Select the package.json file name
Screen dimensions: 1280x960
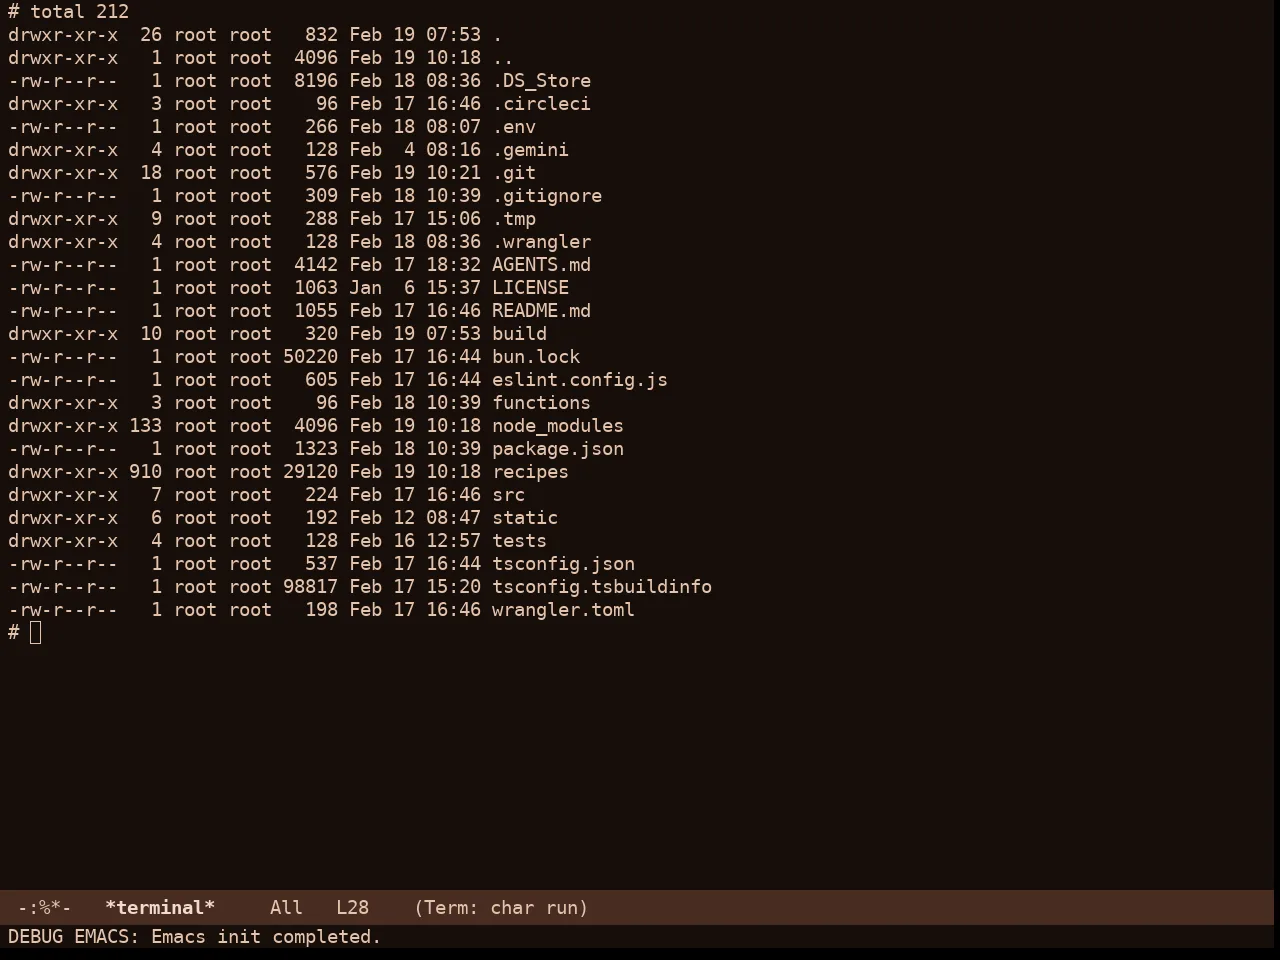(x=558, y=449)
